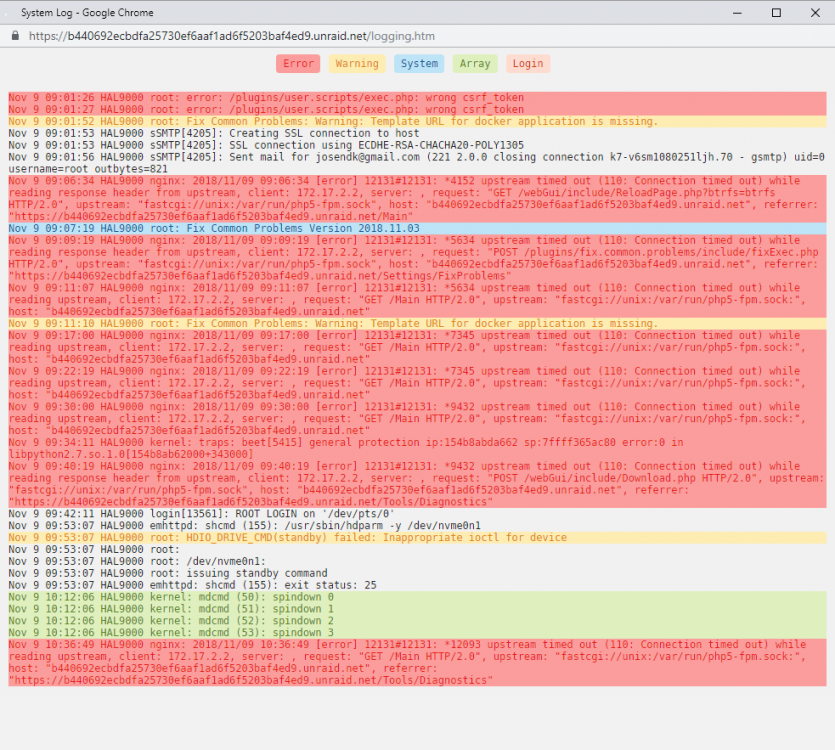Click 'mdcmd (51): spindown 1' line
This screenshot has height=750, width=835.
coord(417,609)
